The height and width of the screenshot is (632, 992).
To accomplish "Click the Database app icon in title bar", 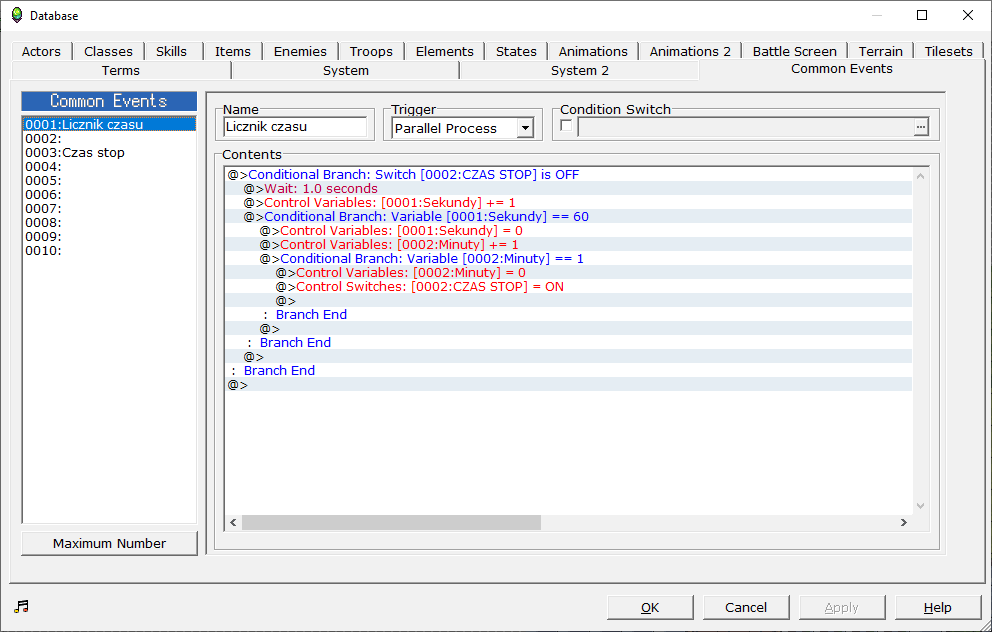I will pyautogui.click(x=16, y=15).
